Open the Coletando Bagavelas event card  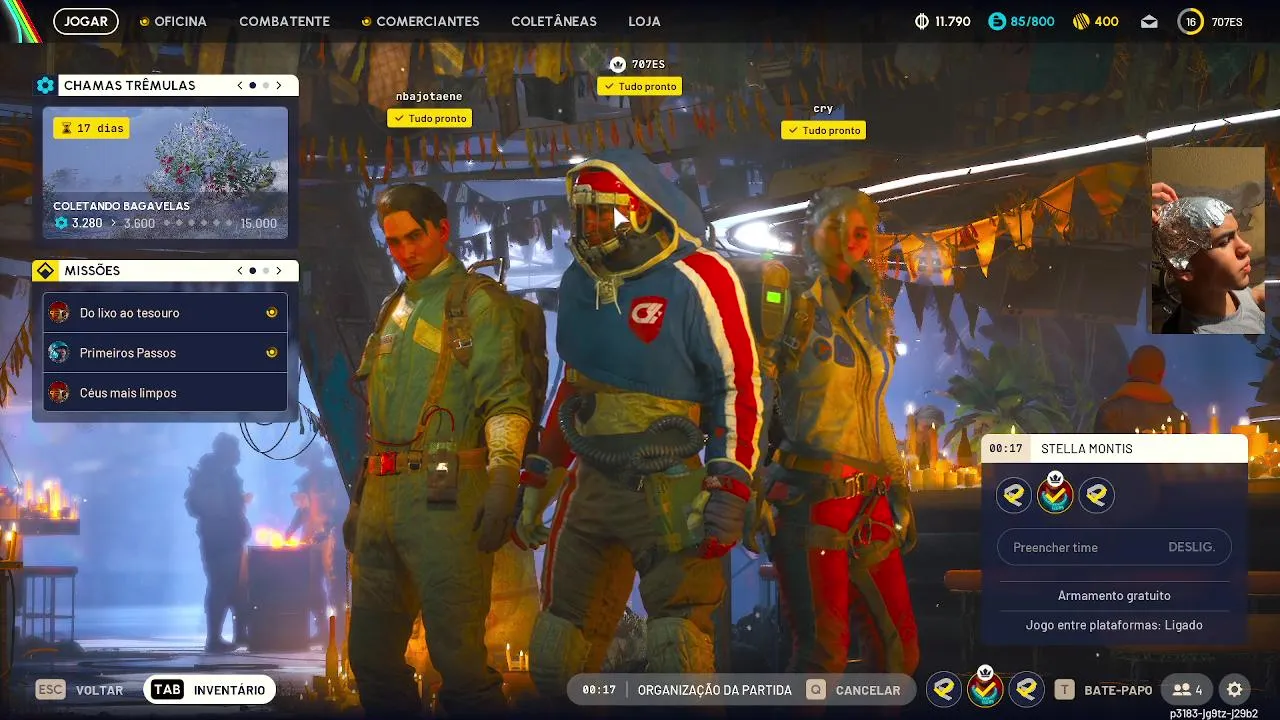click(165, 173)
